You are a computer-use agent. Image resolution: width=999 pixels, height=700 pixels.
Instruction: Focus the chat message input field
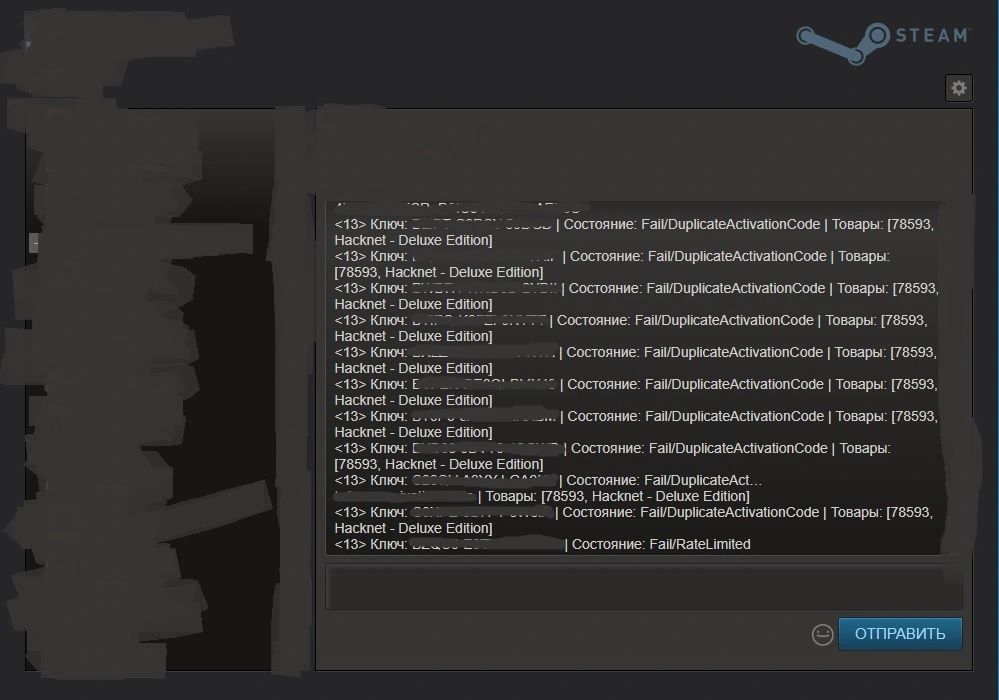643,587
